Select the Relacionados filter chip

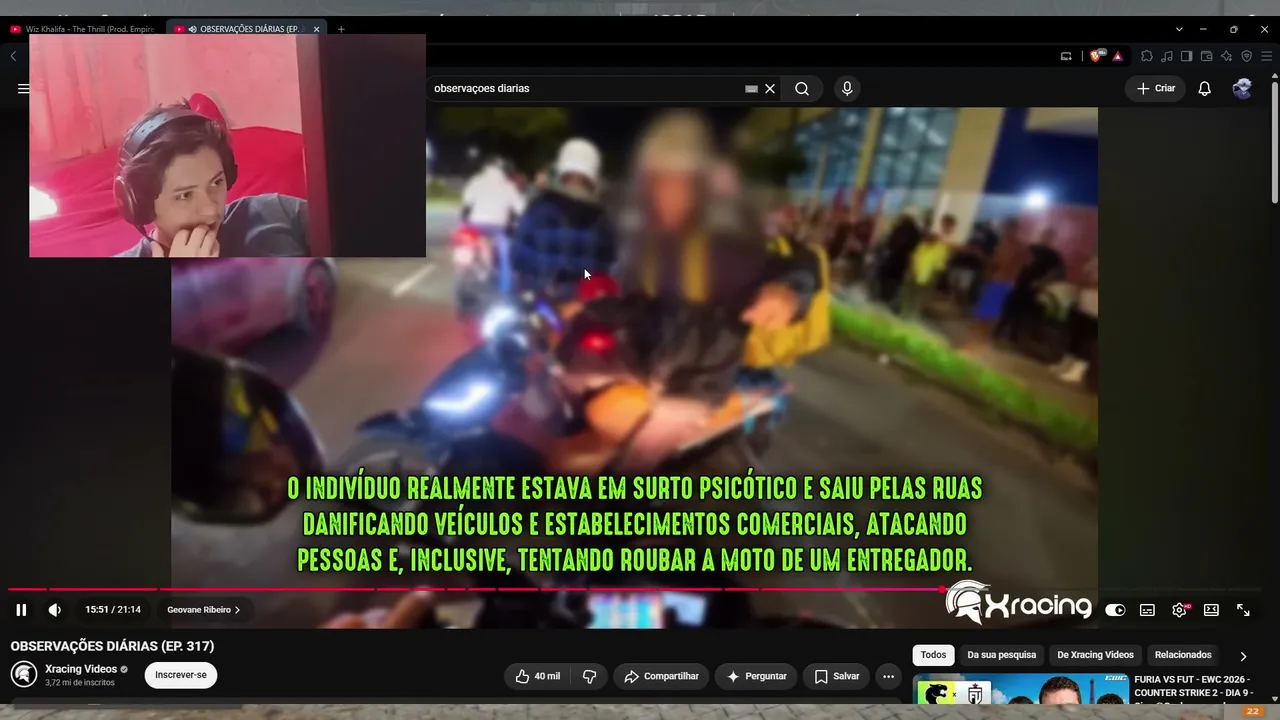pos(1183,655)
